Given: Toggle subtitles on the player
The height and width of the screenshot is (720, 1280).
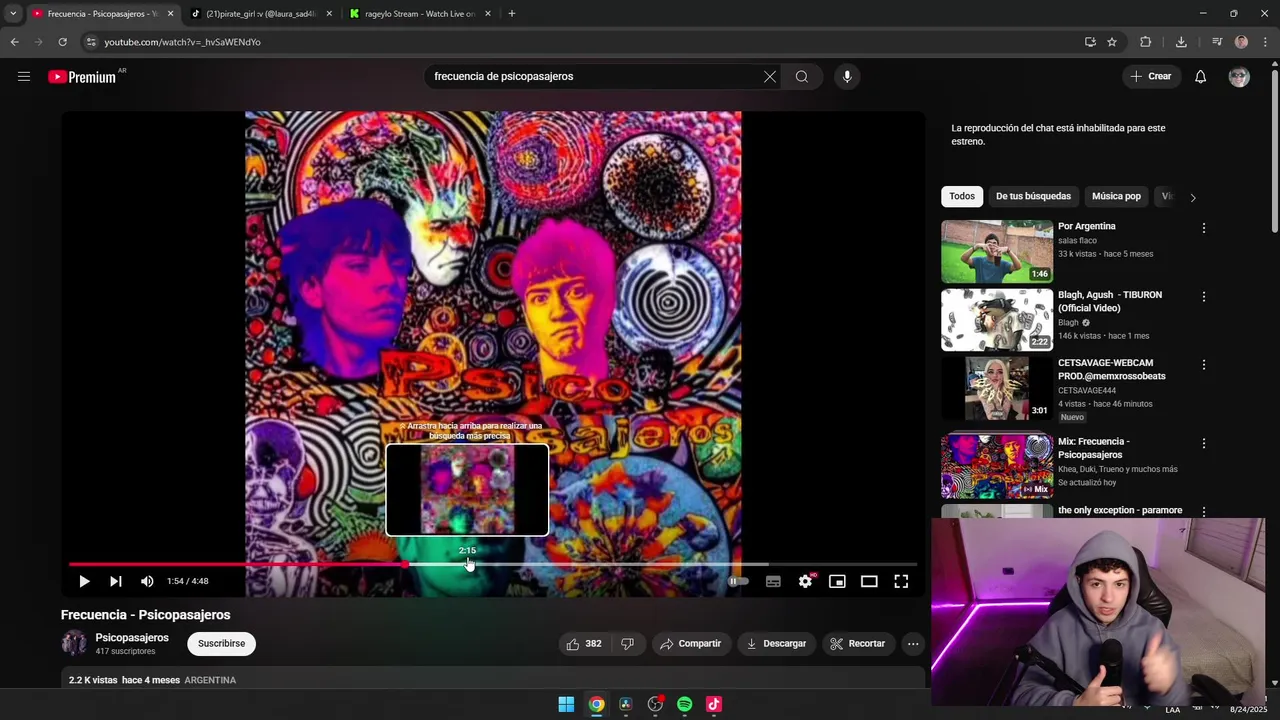Looking at the screenshot, I should [x=773, y=581].
